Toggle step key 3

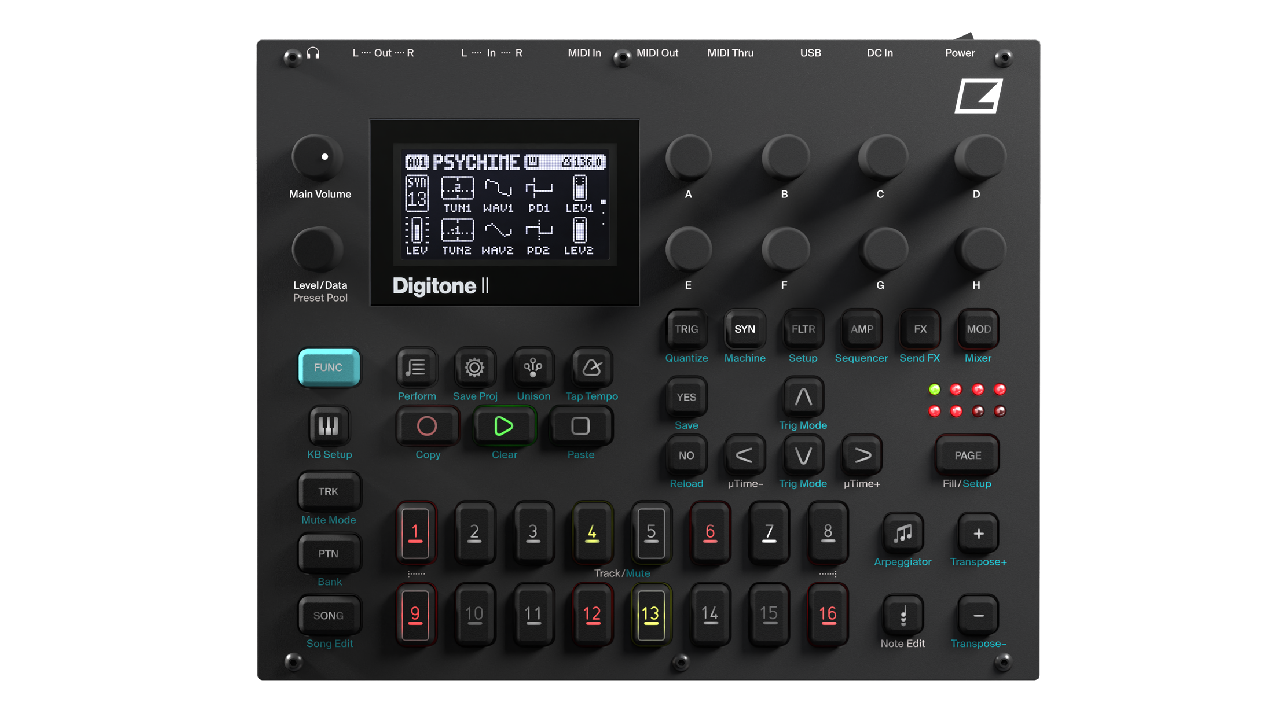coord(533,533)
